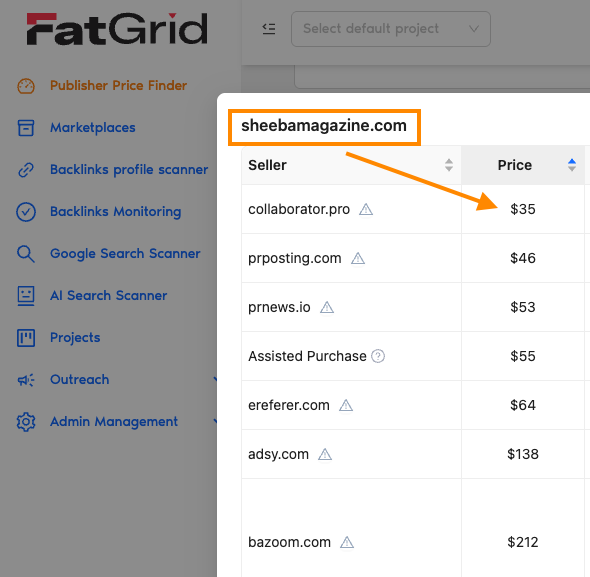Open Publisher Price Finder menu item
This screenshot has width=590, height=577.
point(118,85)
